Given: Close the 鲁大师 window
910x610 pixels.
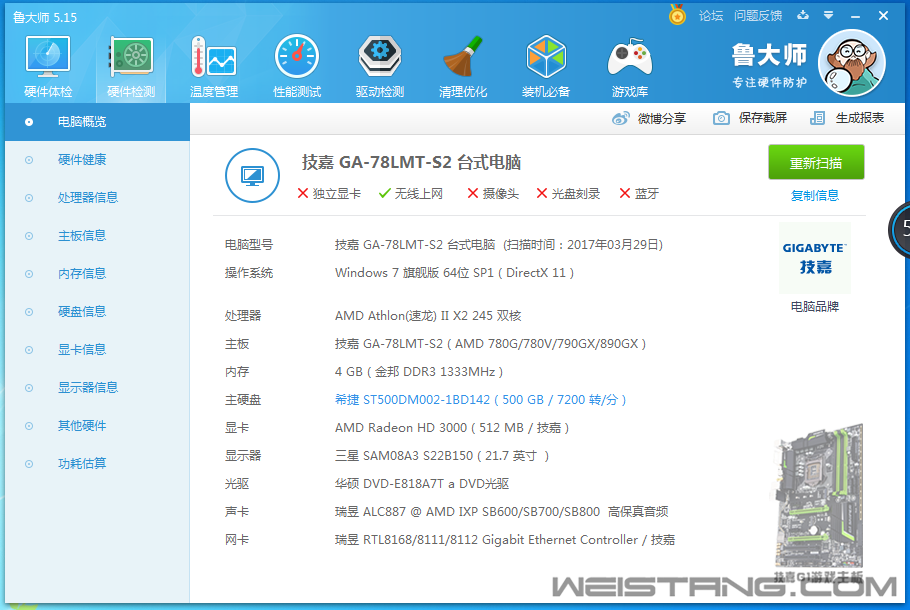Looking at the screenshot, I should 883,16.
